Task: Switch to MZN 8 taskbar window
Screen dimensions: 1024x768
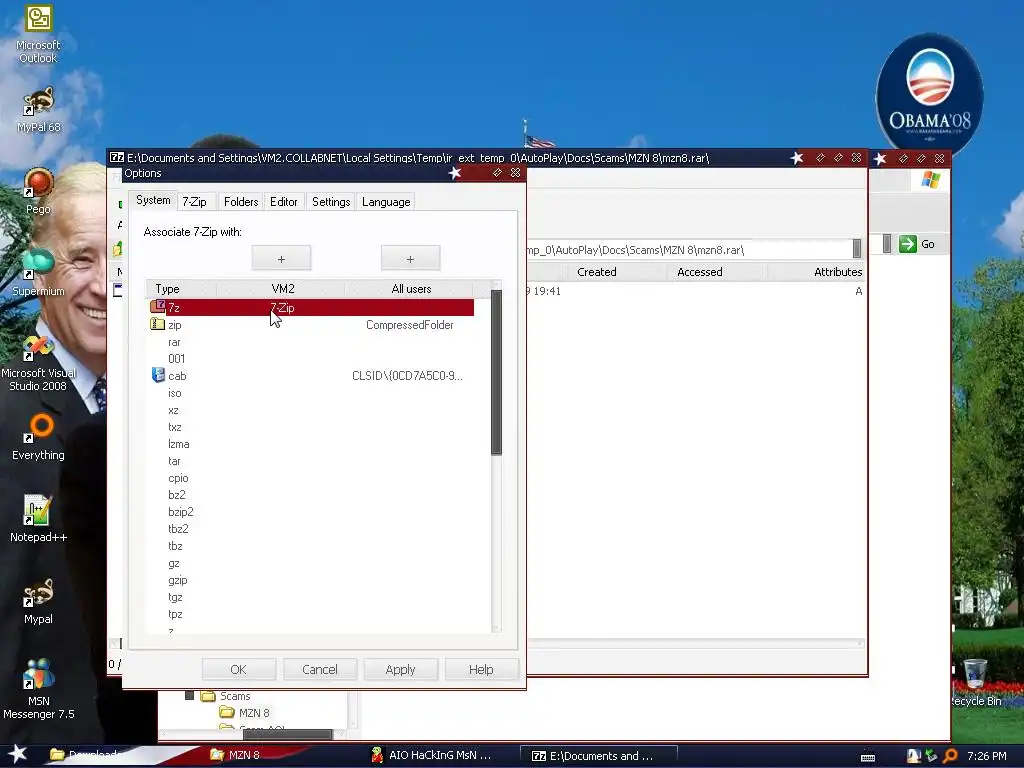Action: pyautogui.click(x=281, y=755)
